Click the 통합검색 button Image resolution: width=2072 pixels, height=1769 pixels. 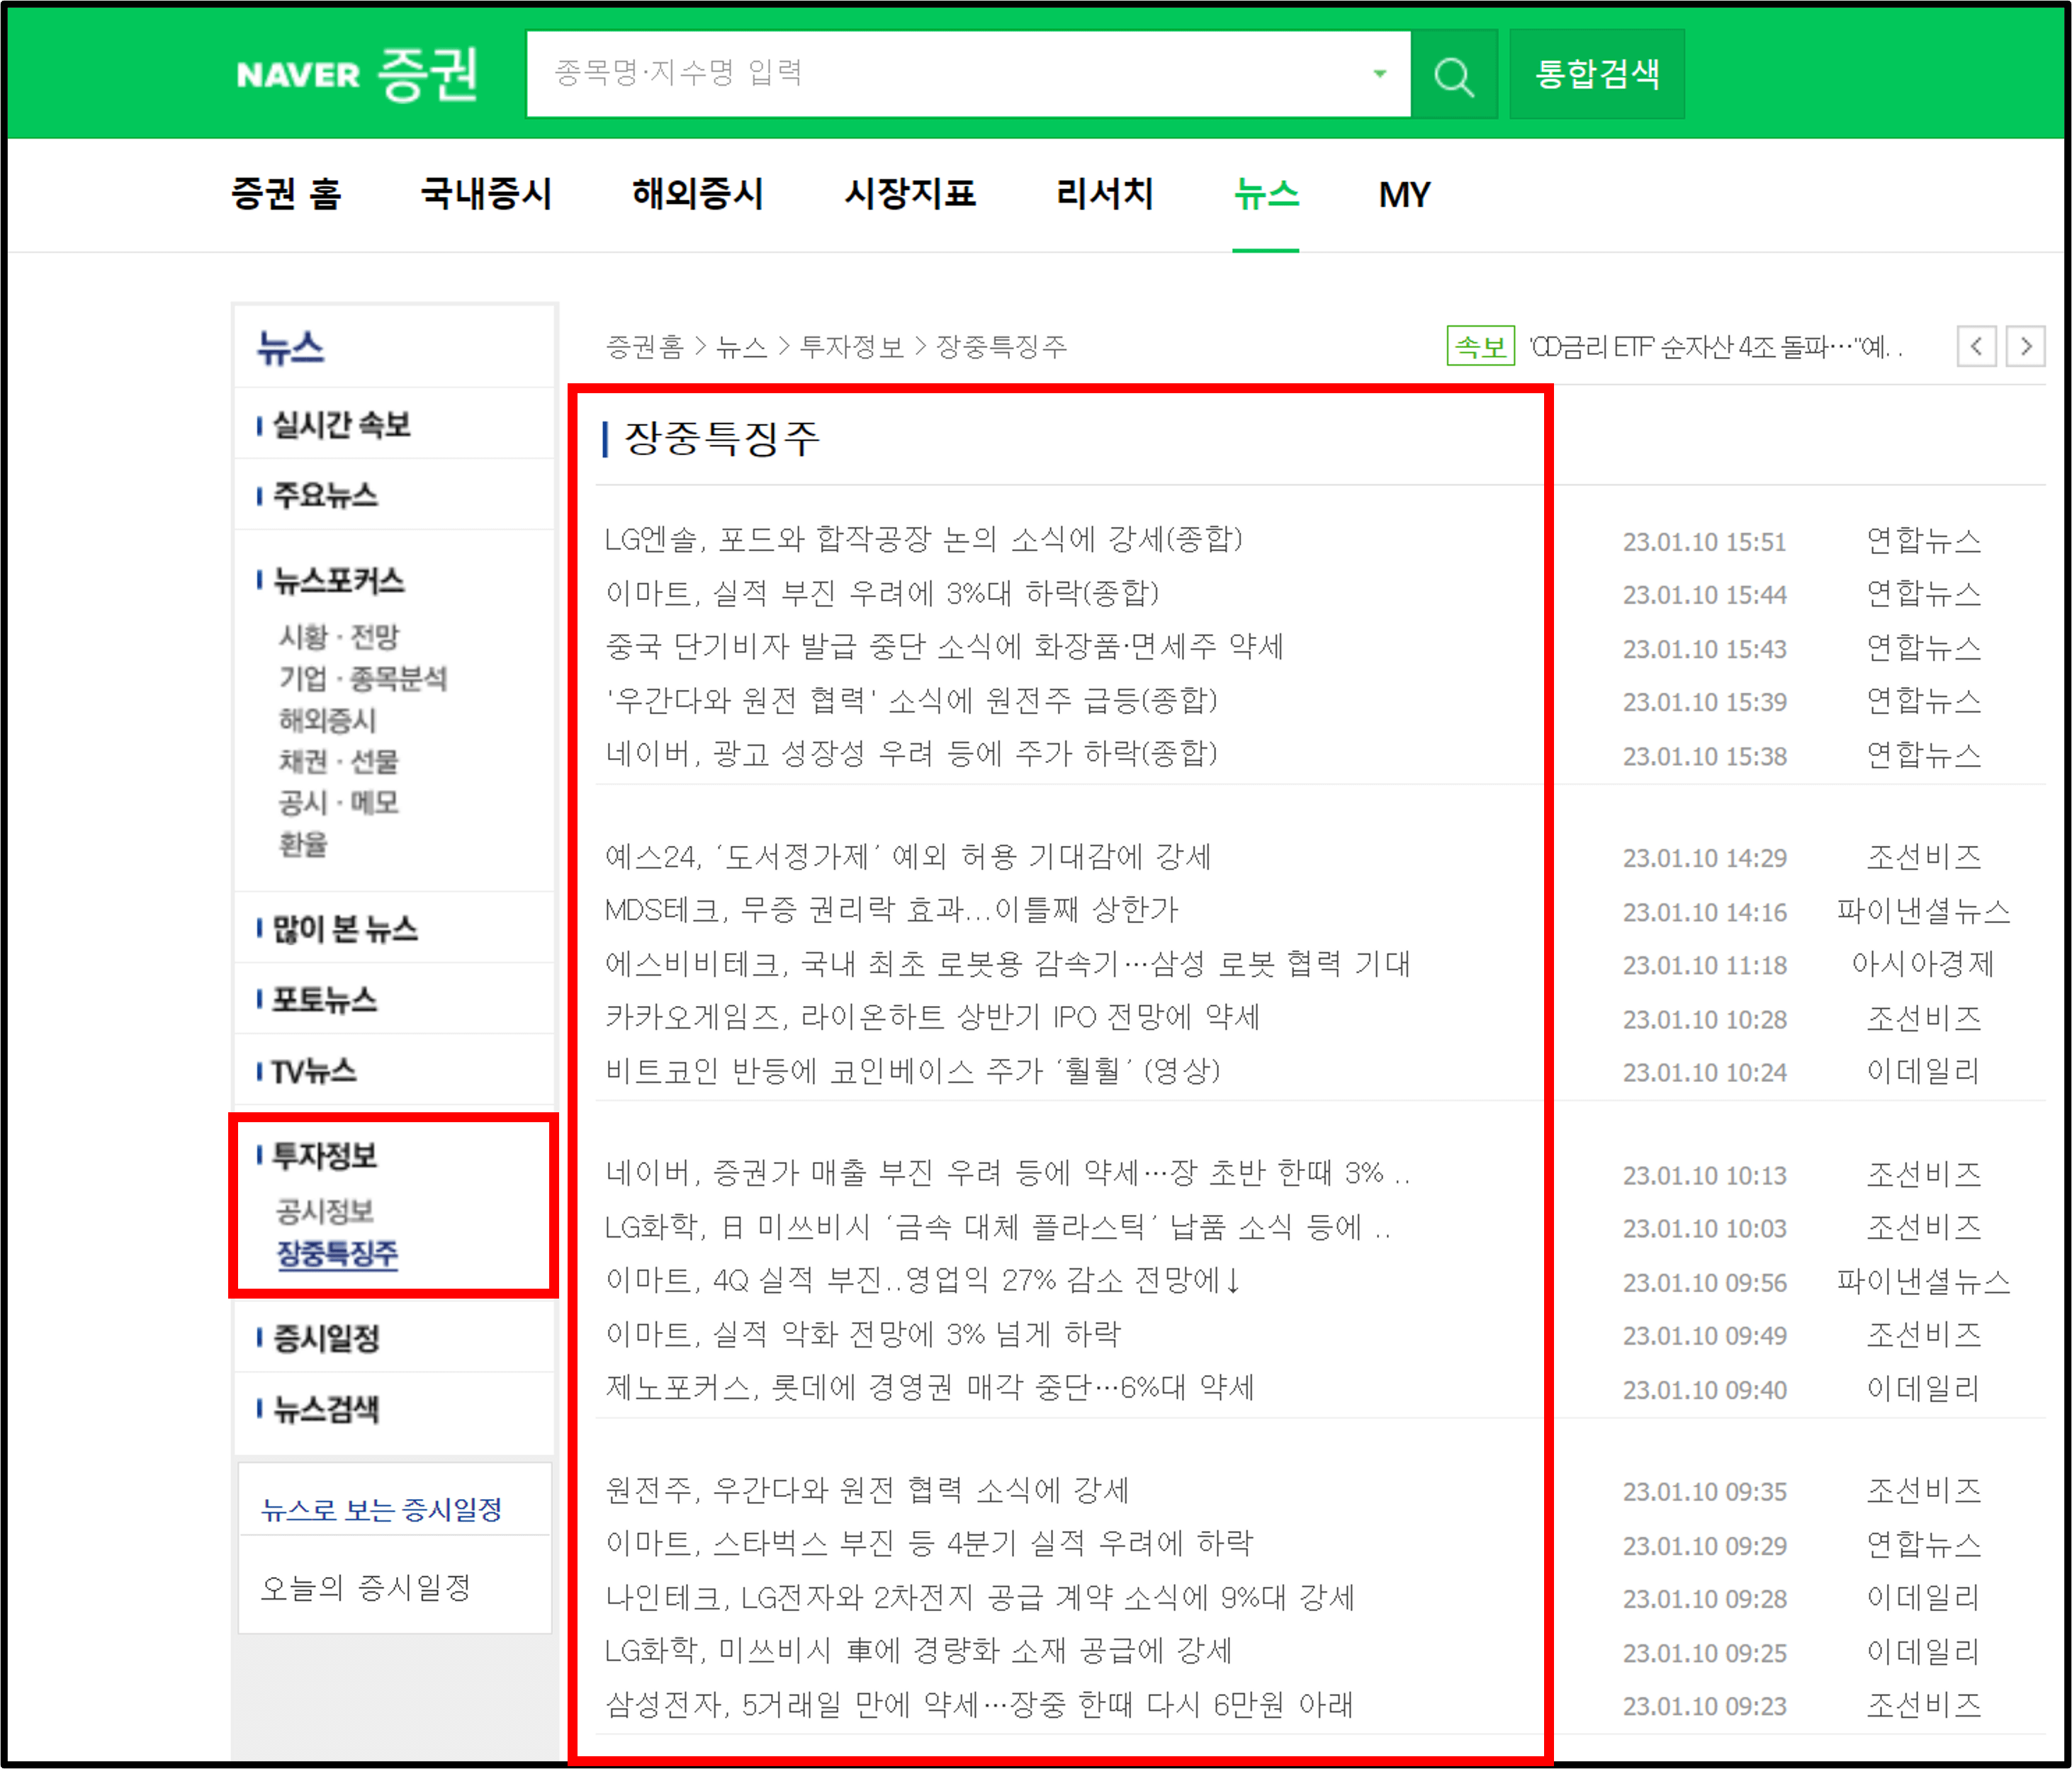coord(1597,74)
